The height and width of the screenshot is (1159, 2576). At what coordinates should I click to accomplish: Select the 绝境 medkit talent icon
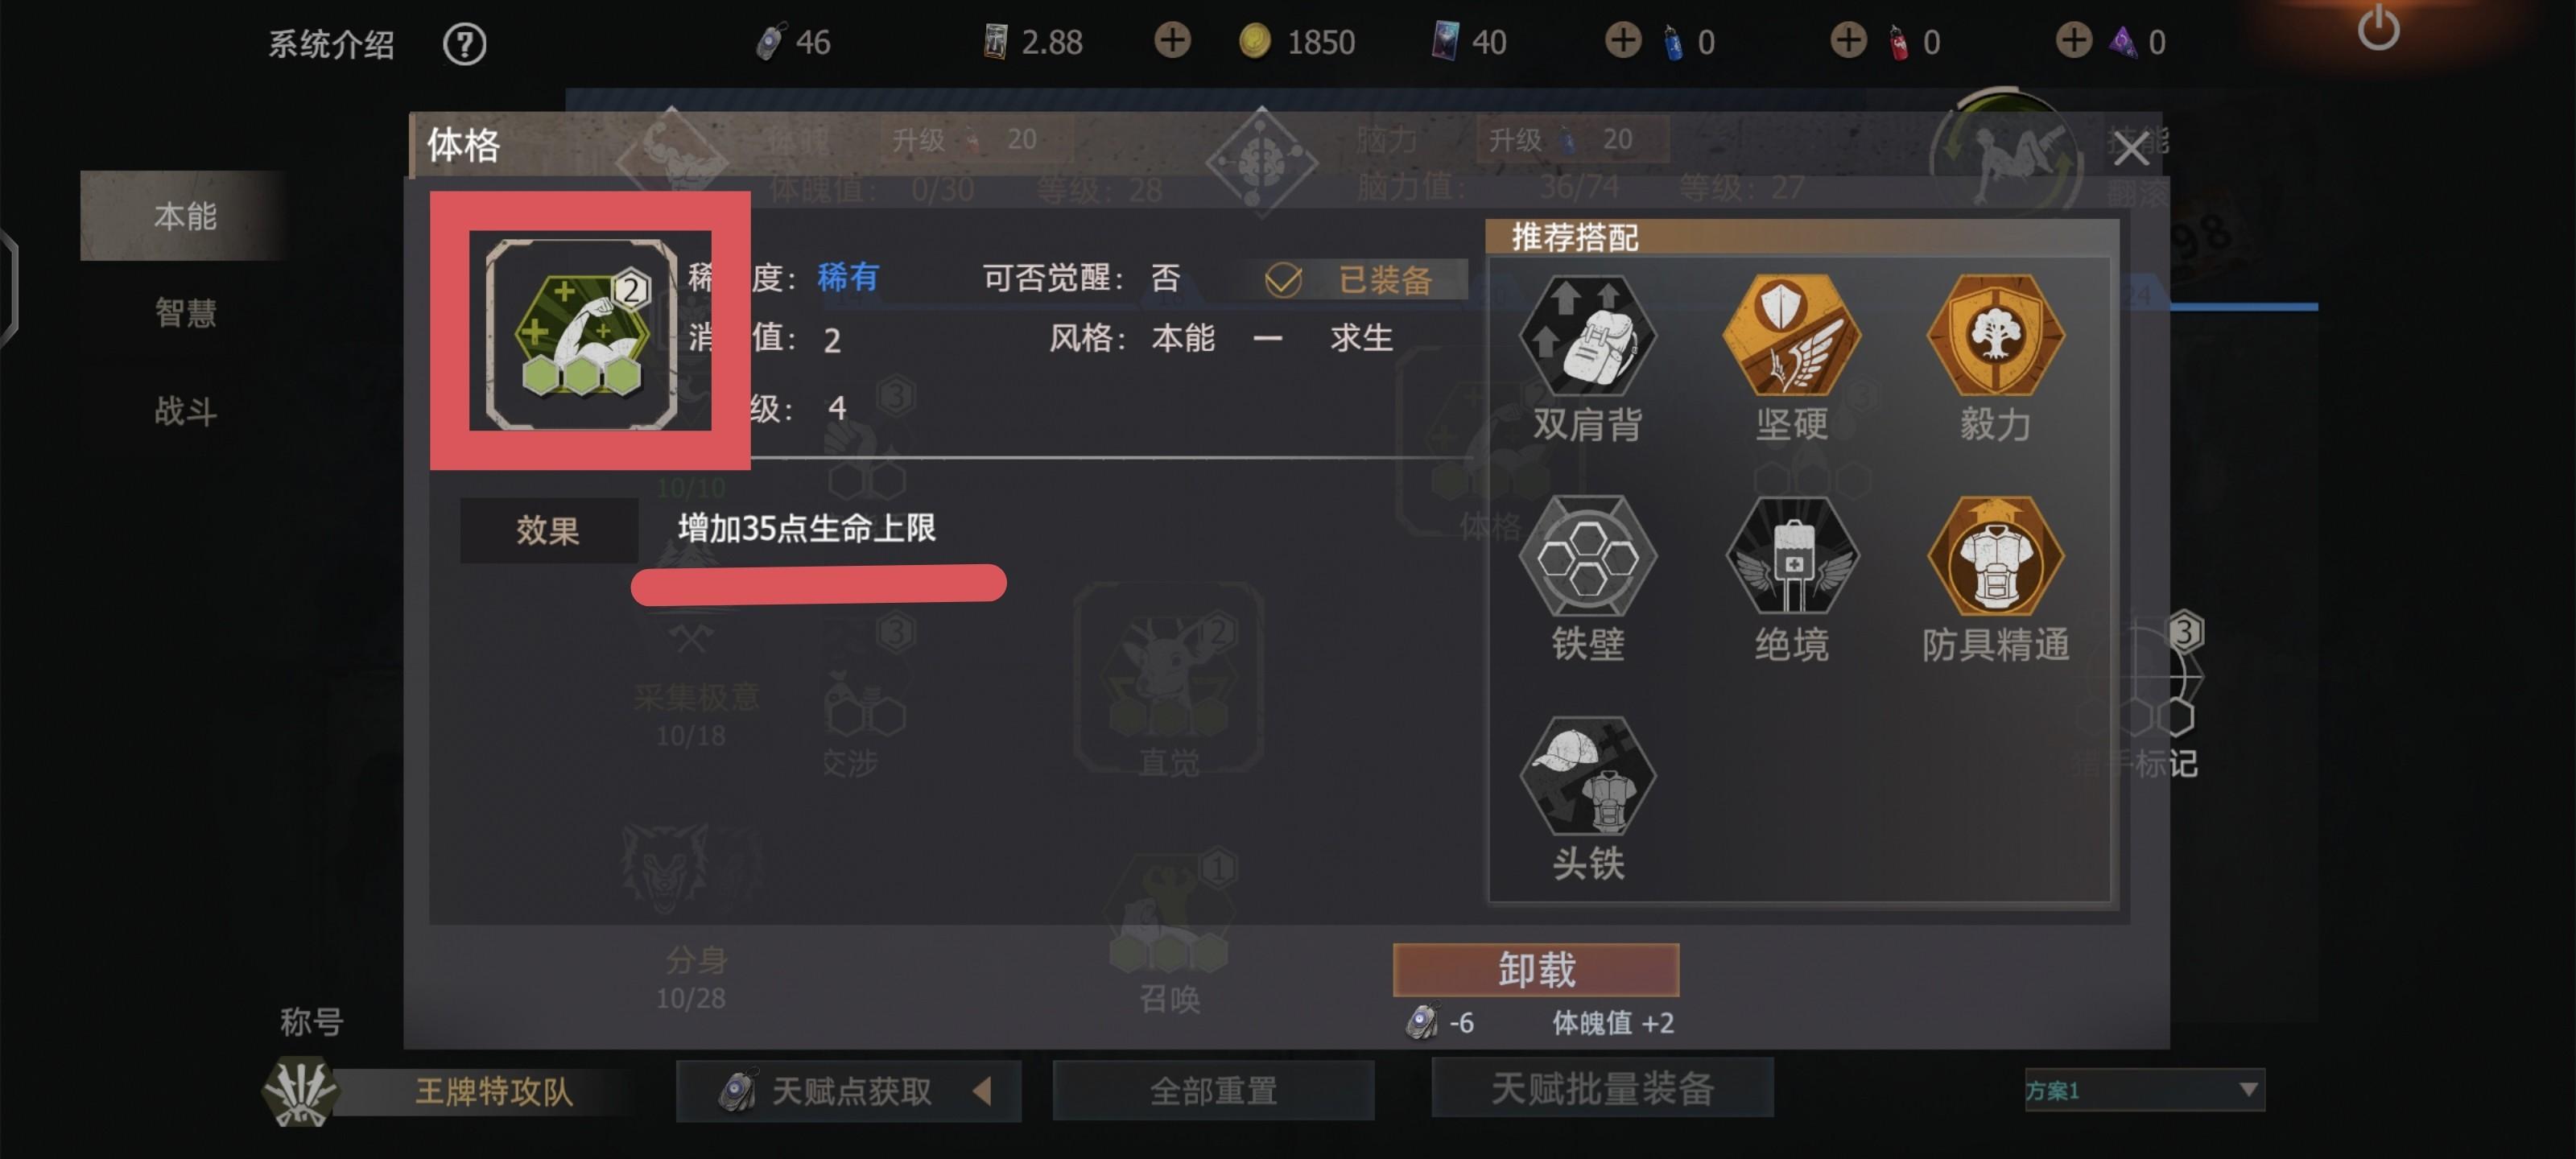1791,557
